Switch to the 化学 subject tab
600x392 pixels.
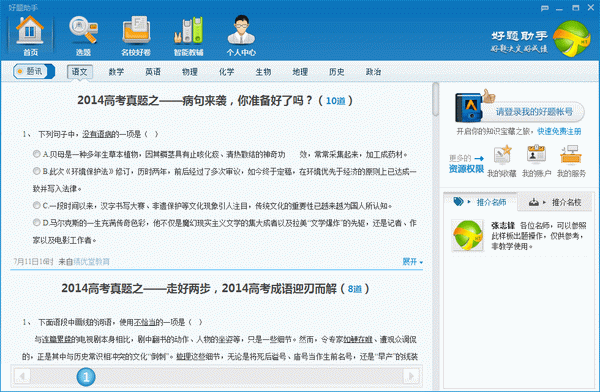(x=227, y=72)
